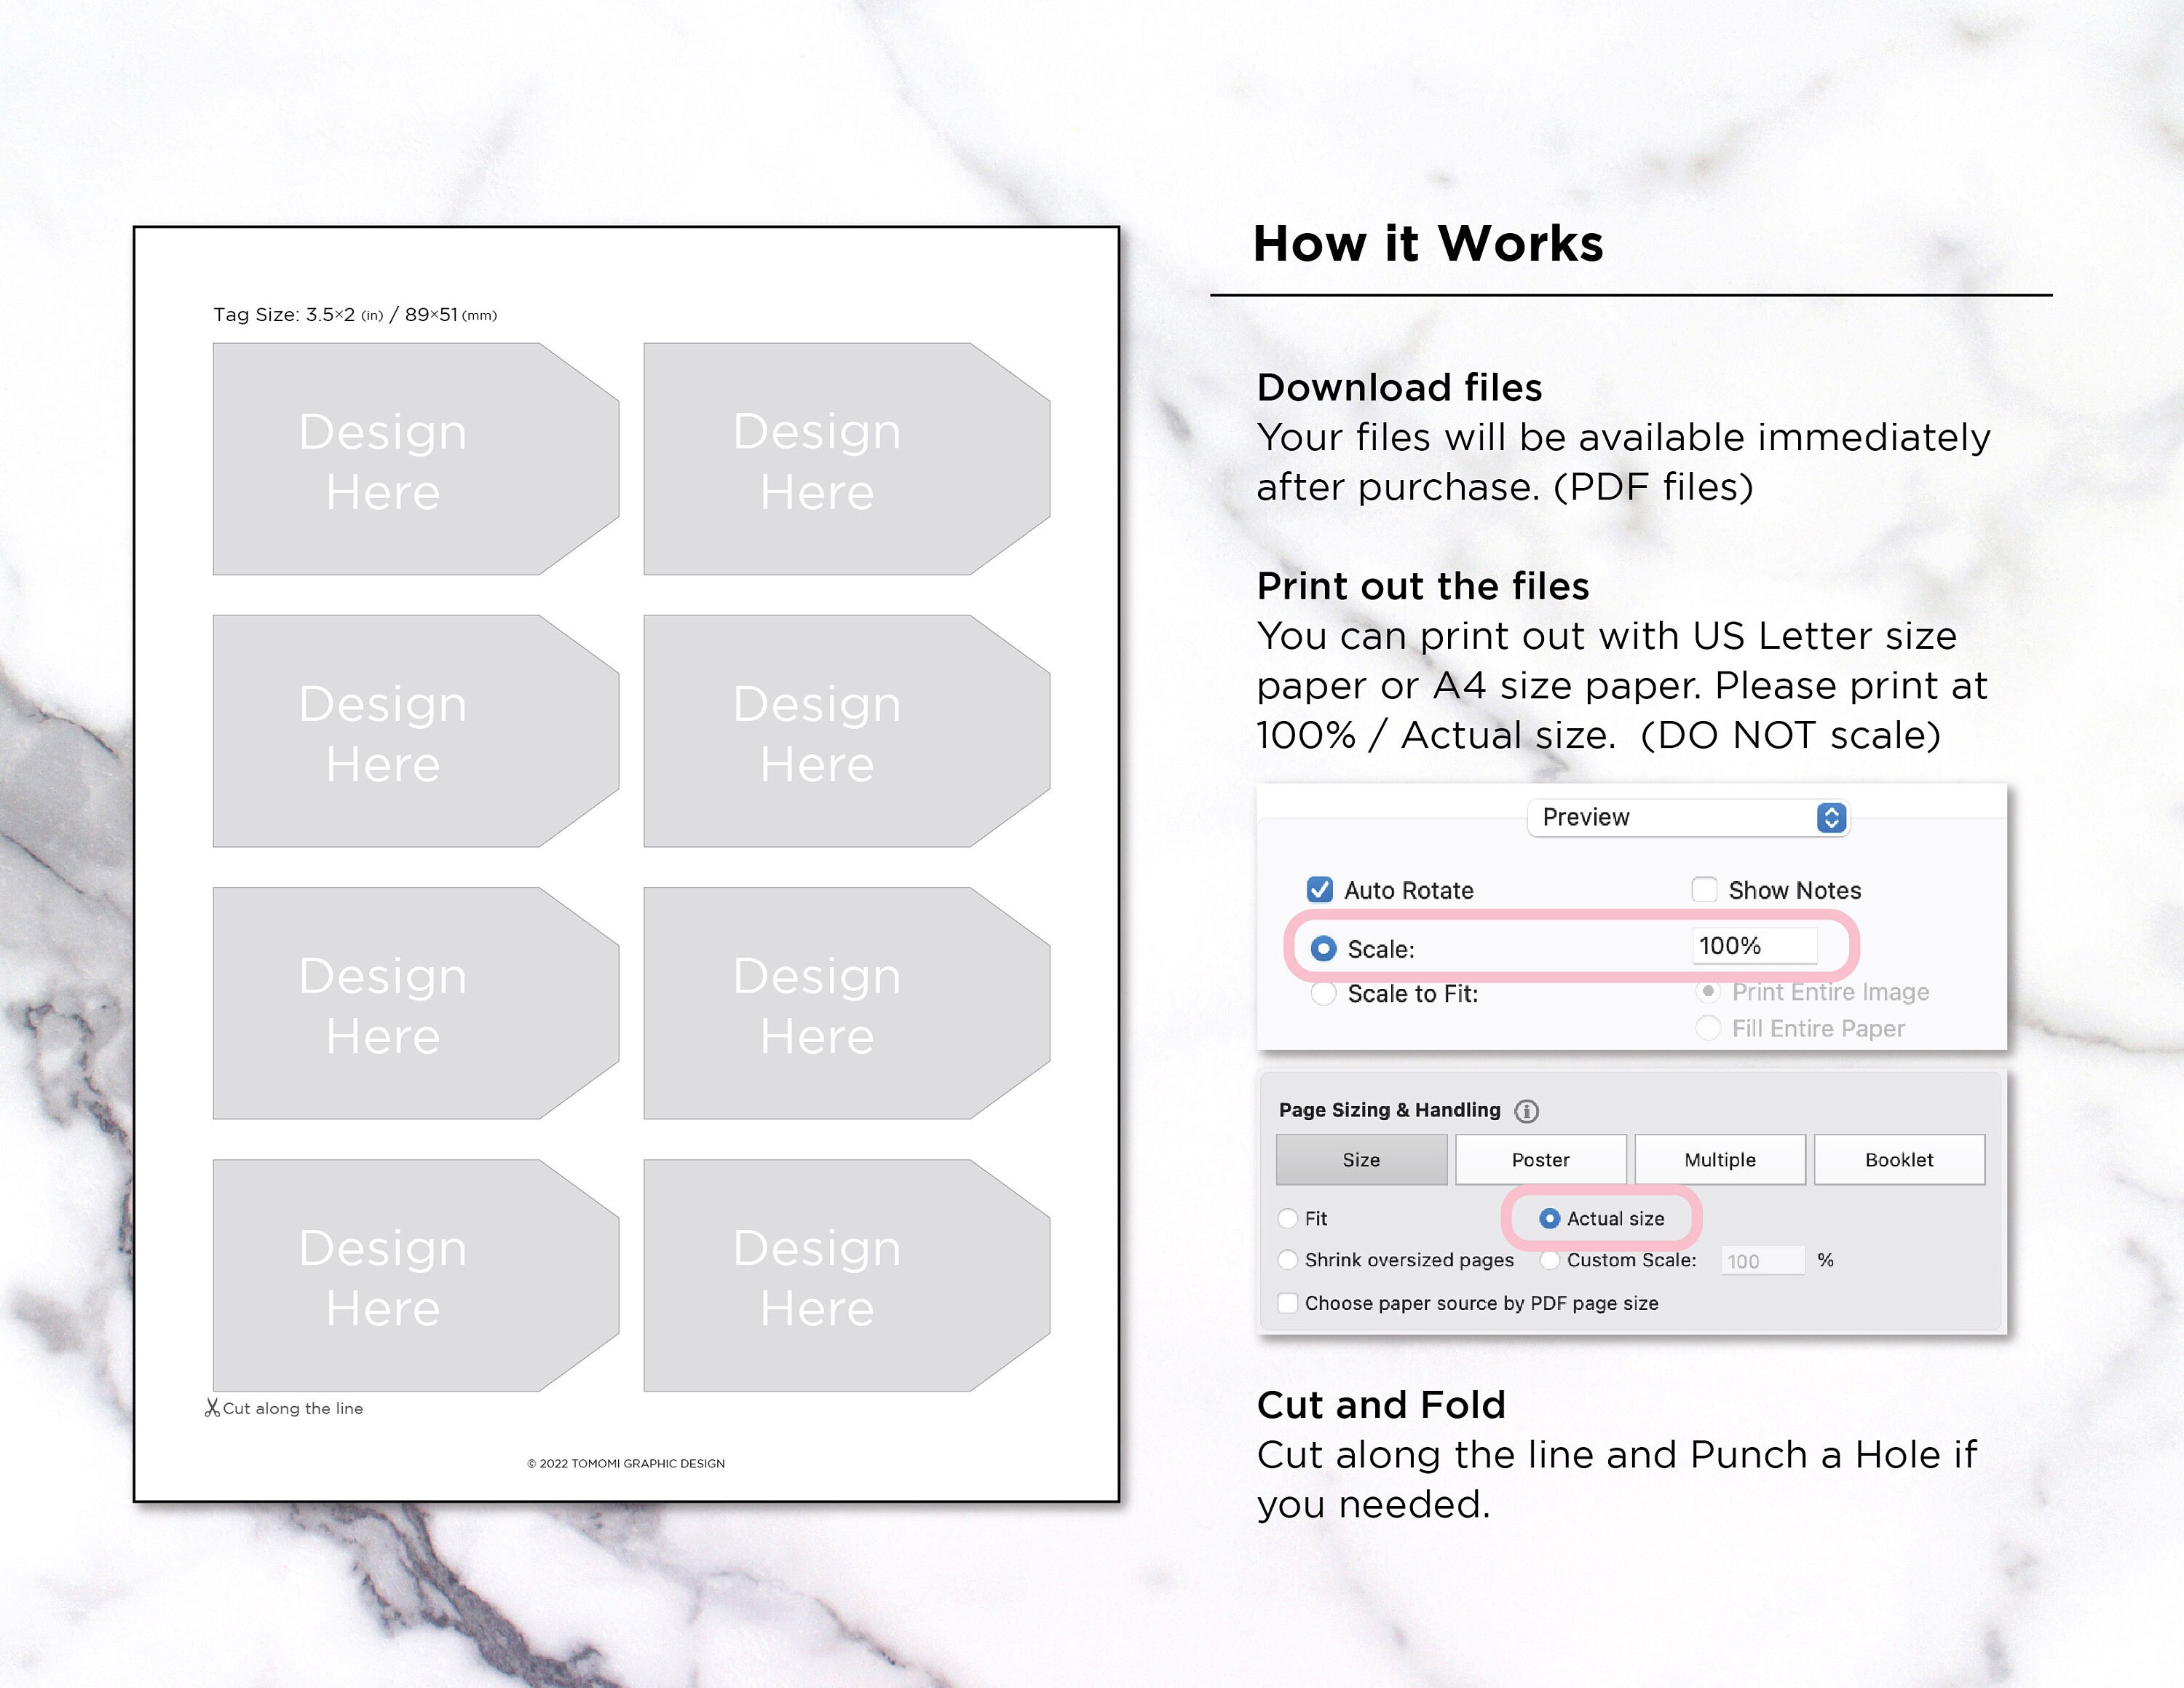Viewport: 2184px width, 1688px height.
Task: Choose the Print Entire Image option
Action: pos(1708,991)
